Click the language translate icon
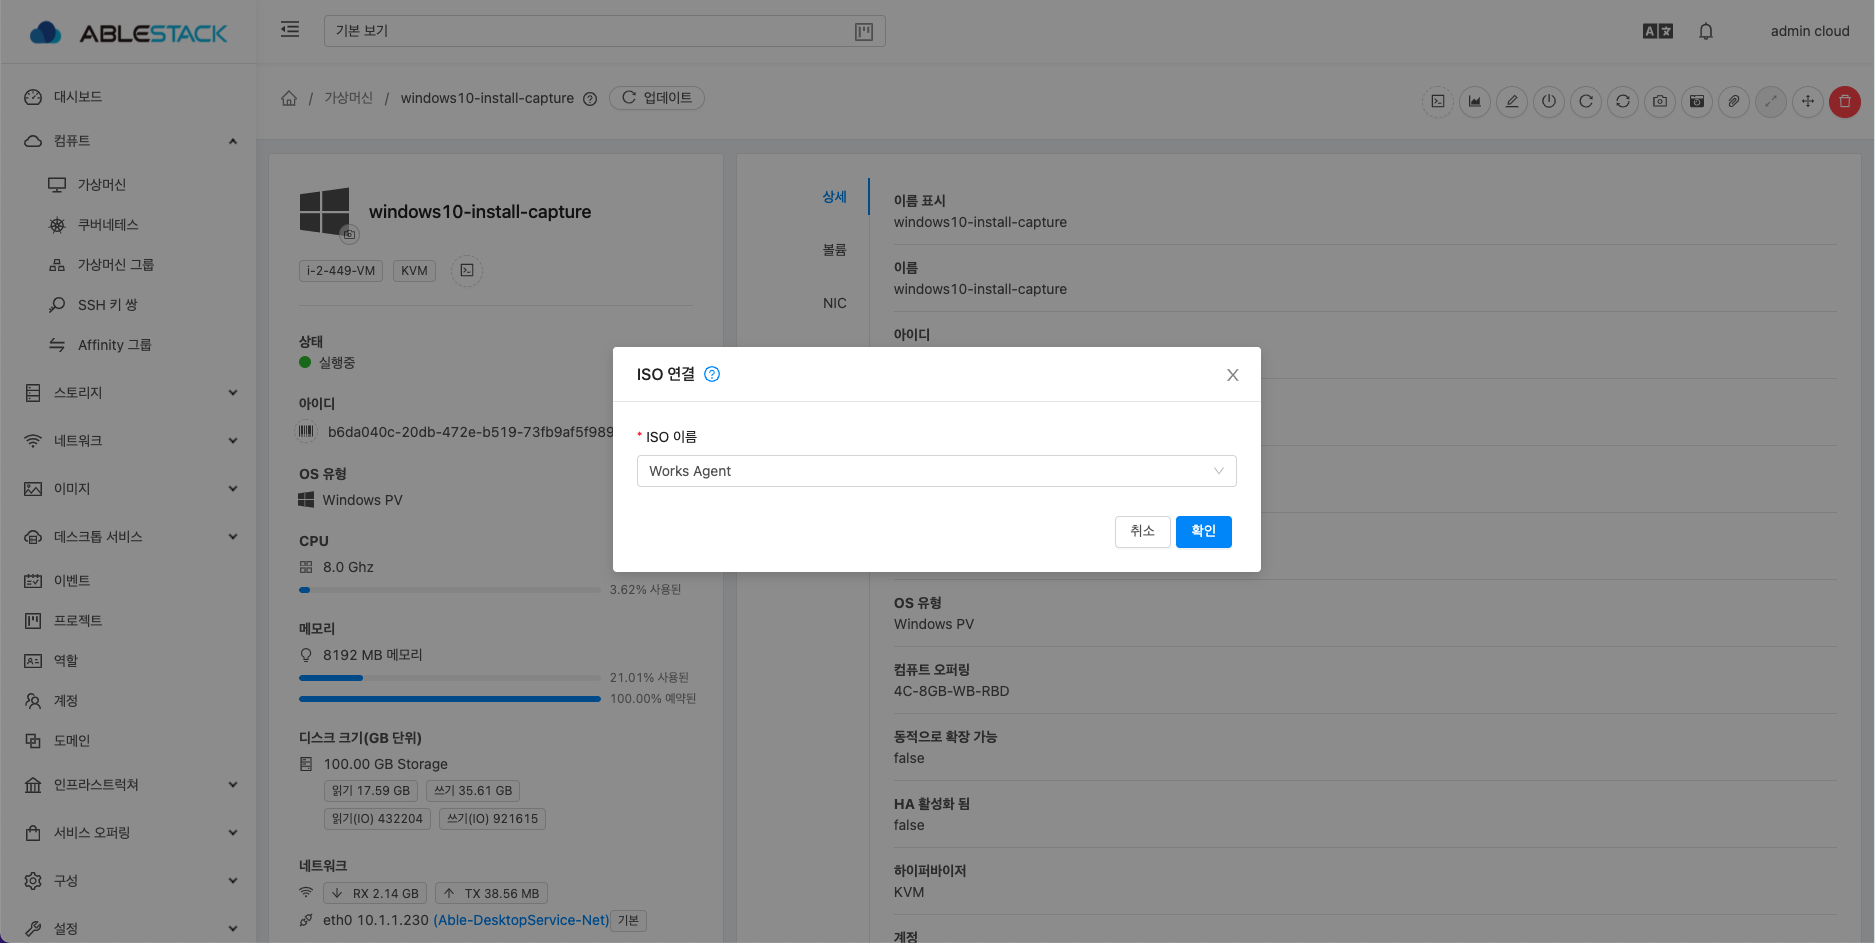The image size is (1875, 943). click(1657, 31)
